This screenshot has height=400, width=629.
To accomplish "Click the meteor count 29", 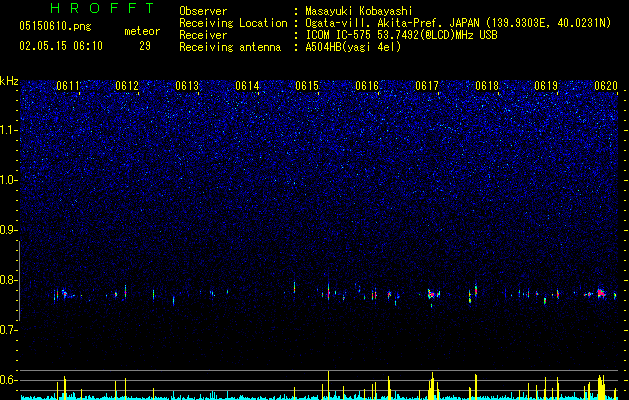I will coord(145,46).
